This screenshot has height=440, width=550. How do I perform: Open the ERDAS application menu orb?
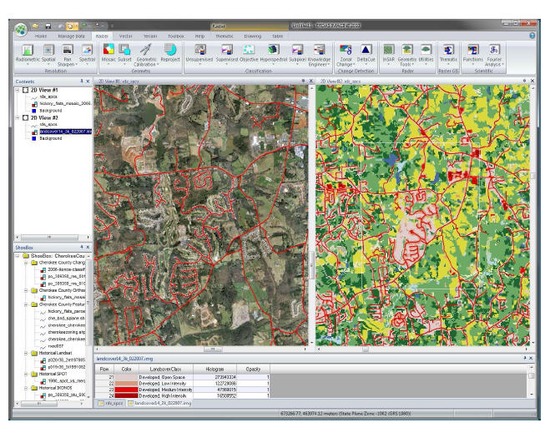pos(21,30)
